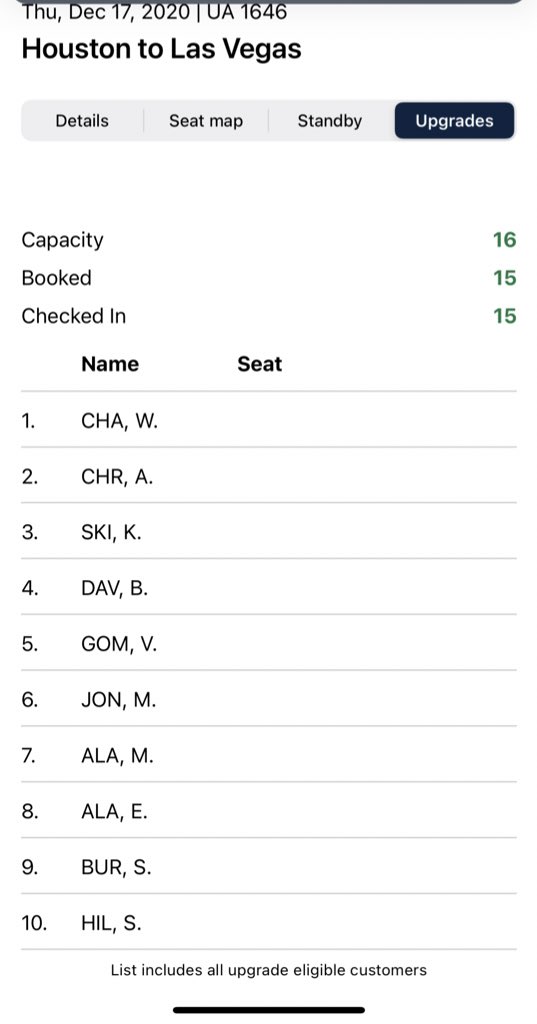537x1024 pixels.
Task: Click the Seat column header
Action: point(259,364)
